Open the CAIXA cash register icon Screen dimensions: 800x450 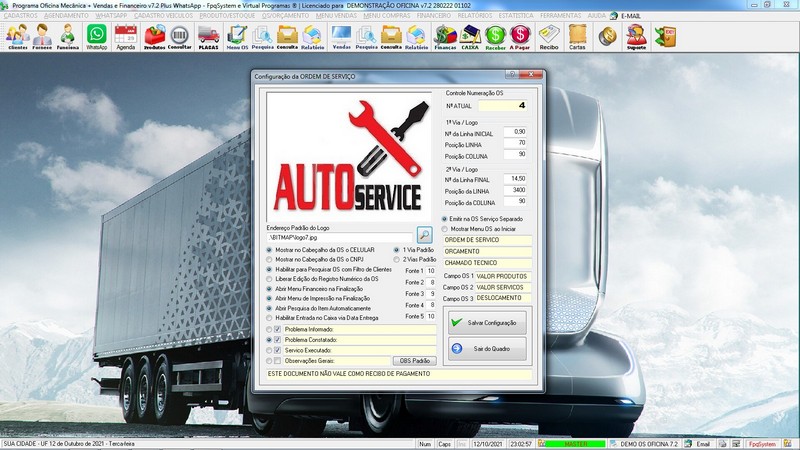(471, 38)
